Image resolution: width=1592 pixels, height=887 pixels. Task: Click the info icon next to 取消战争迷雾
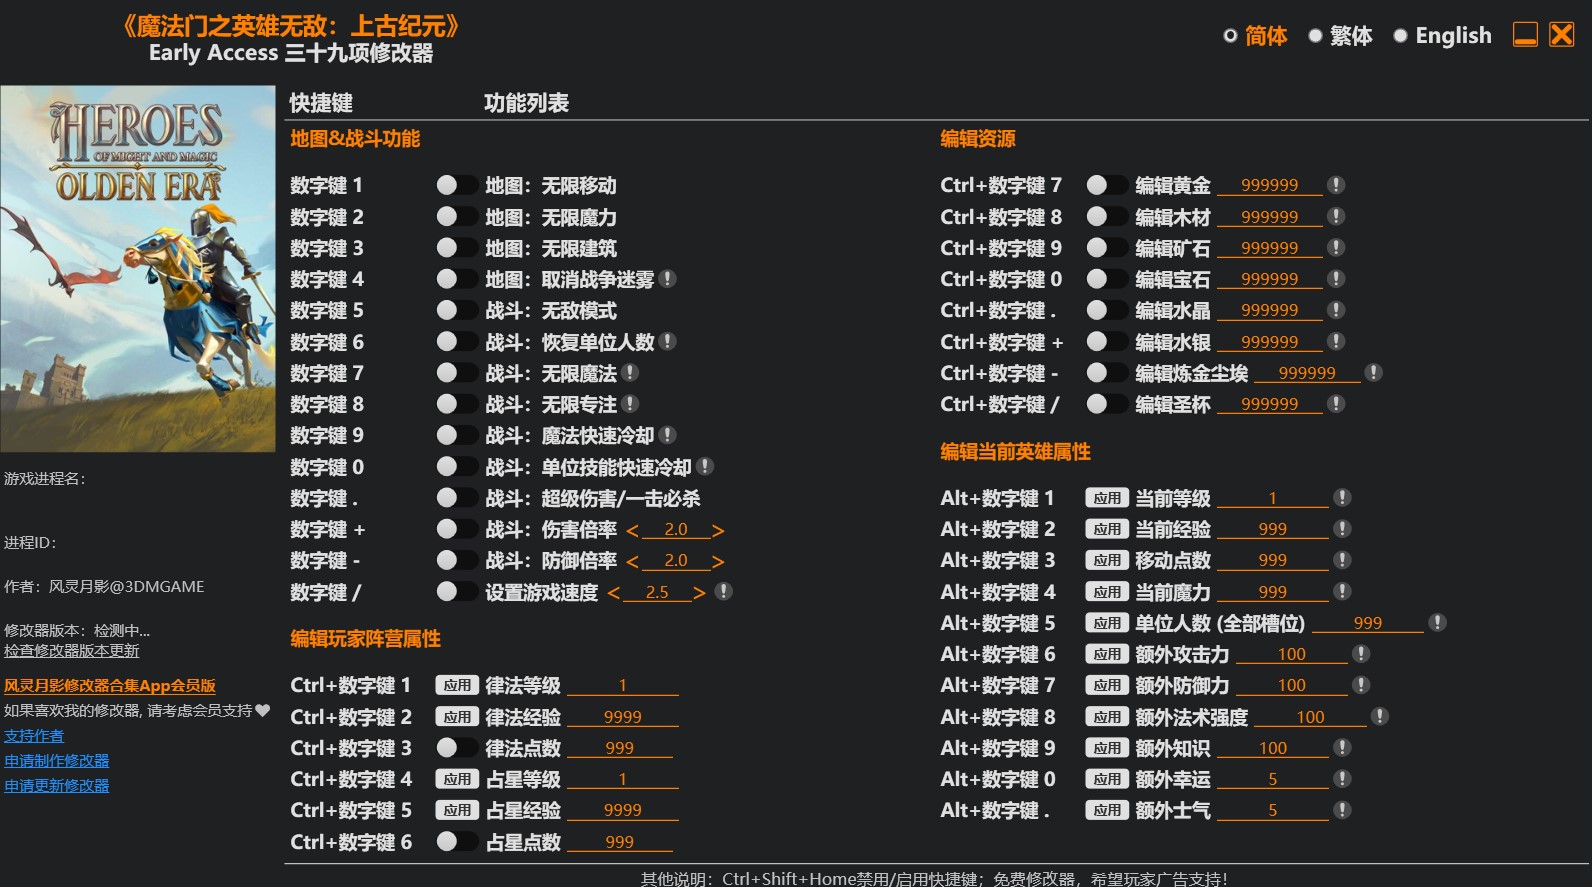click(668, 279)
